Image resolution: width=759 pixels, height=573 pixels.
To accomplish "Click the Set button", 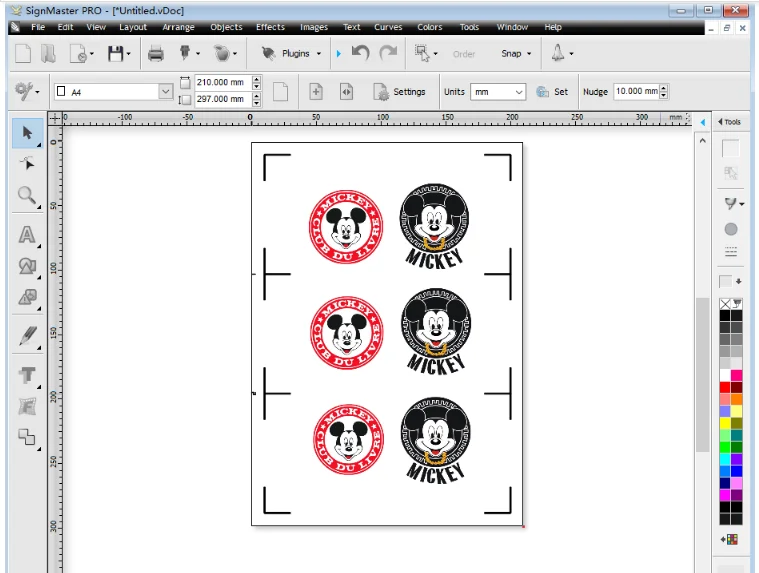I will (x=552, y=91).
